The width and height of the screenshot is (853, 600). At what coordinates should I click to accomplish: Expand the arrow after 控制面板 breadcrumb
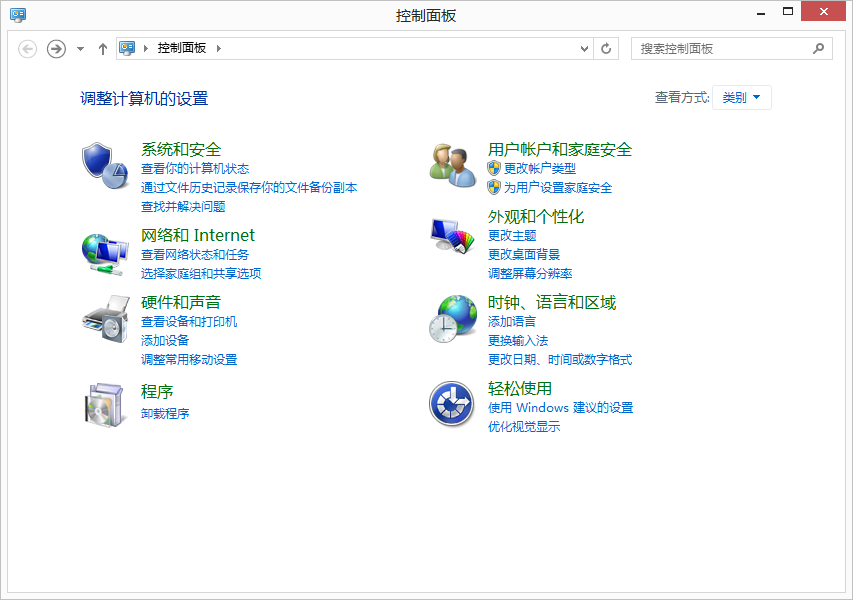pyautogui.click(x=219, y=48)
